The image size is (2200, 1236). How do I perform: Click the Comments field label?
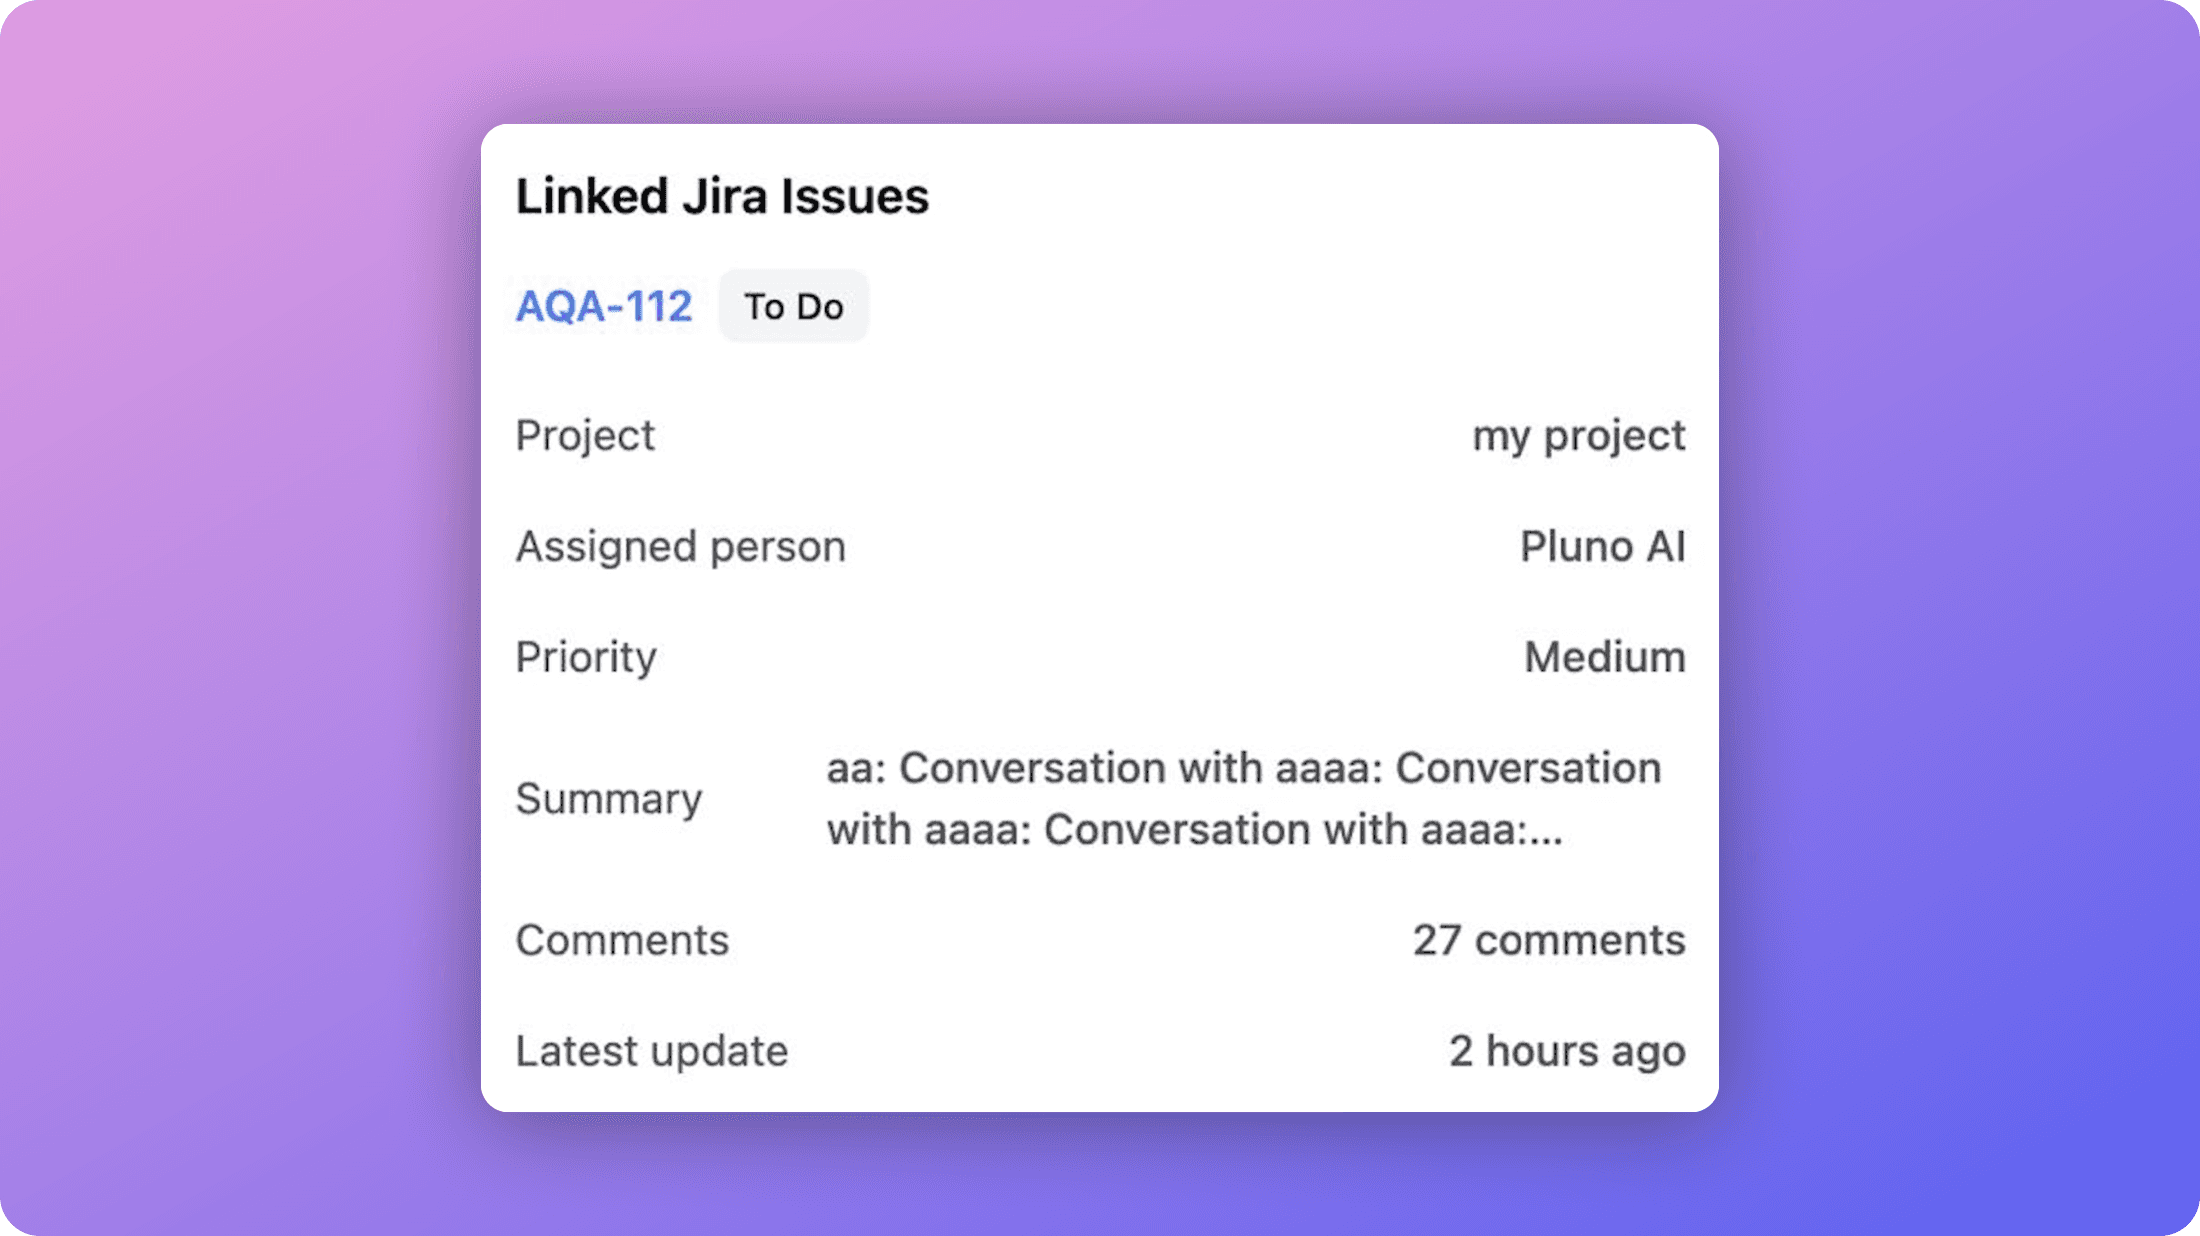621,940
